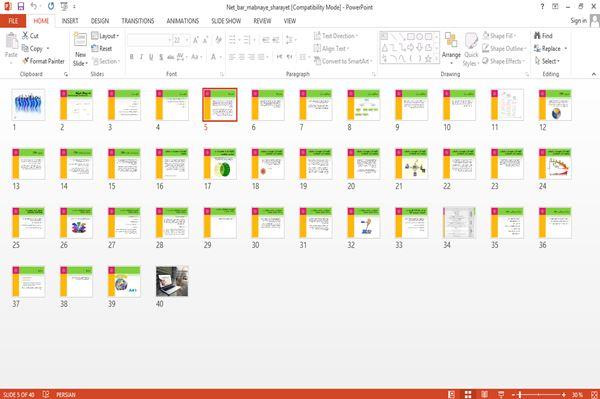Open the Copy dropdown arrow
The image size is (600, 399).
[48, 49]
